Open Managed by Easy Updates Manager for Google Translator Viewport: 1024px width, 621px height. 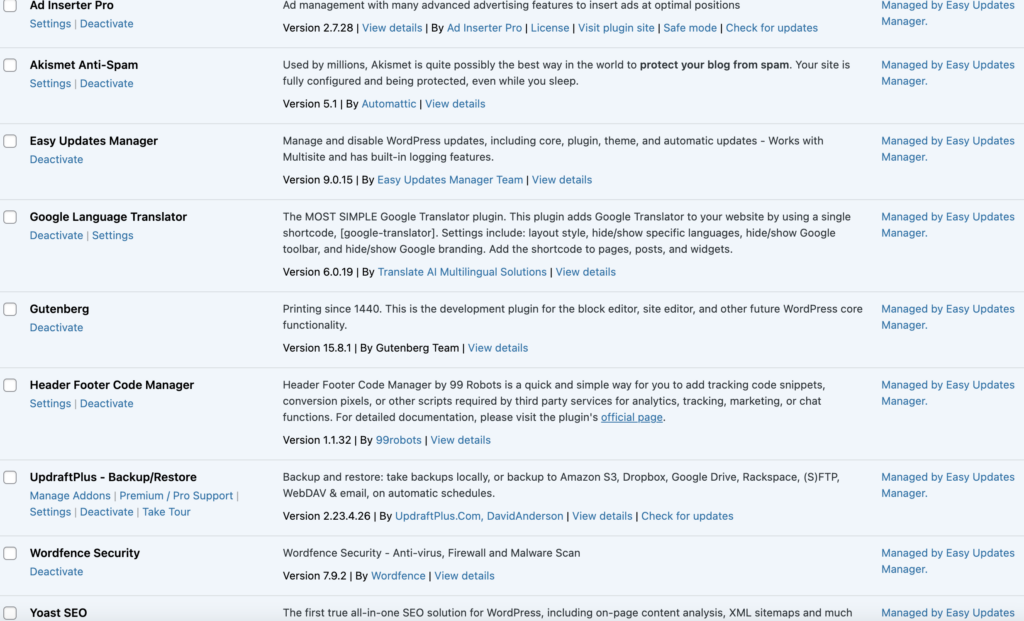point(948,225)
